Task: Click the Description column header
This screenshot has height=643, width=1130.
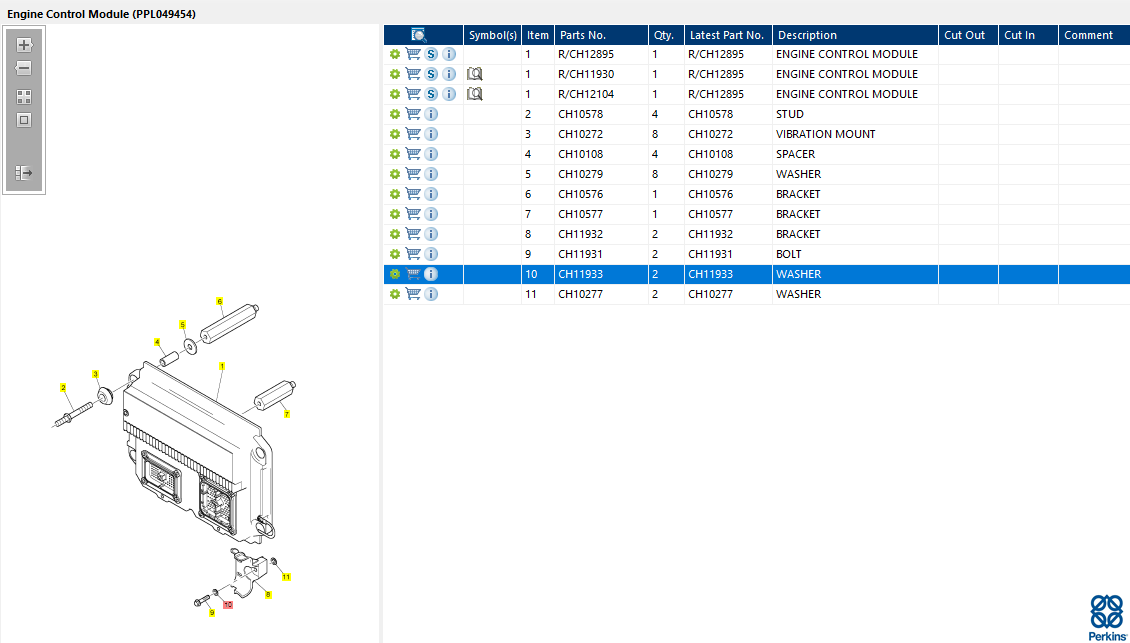Action: (854, 35)
